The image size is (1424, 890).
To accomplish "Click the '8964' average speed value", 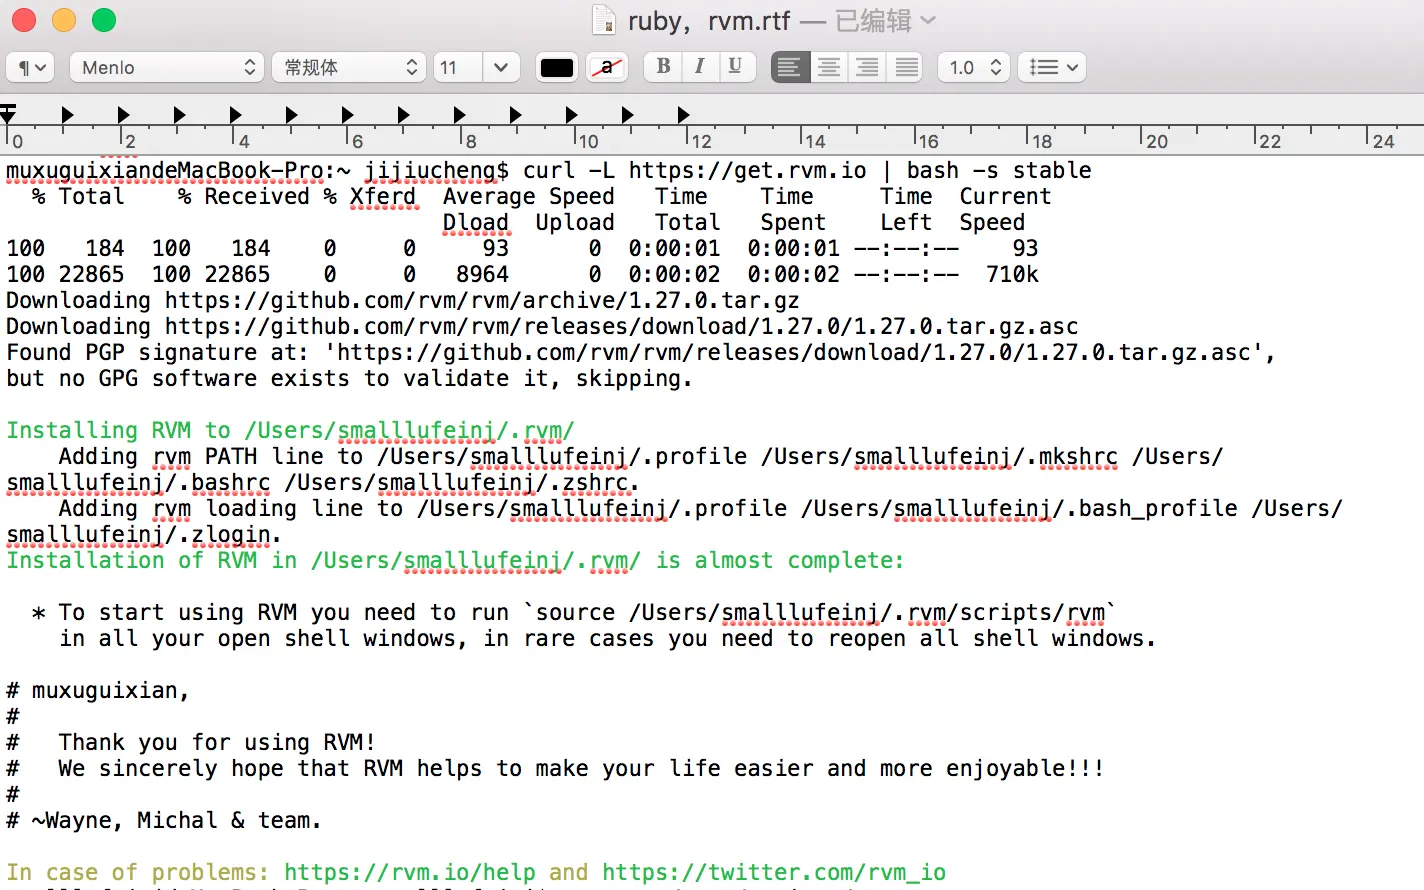I will click(x=482, y=274).
